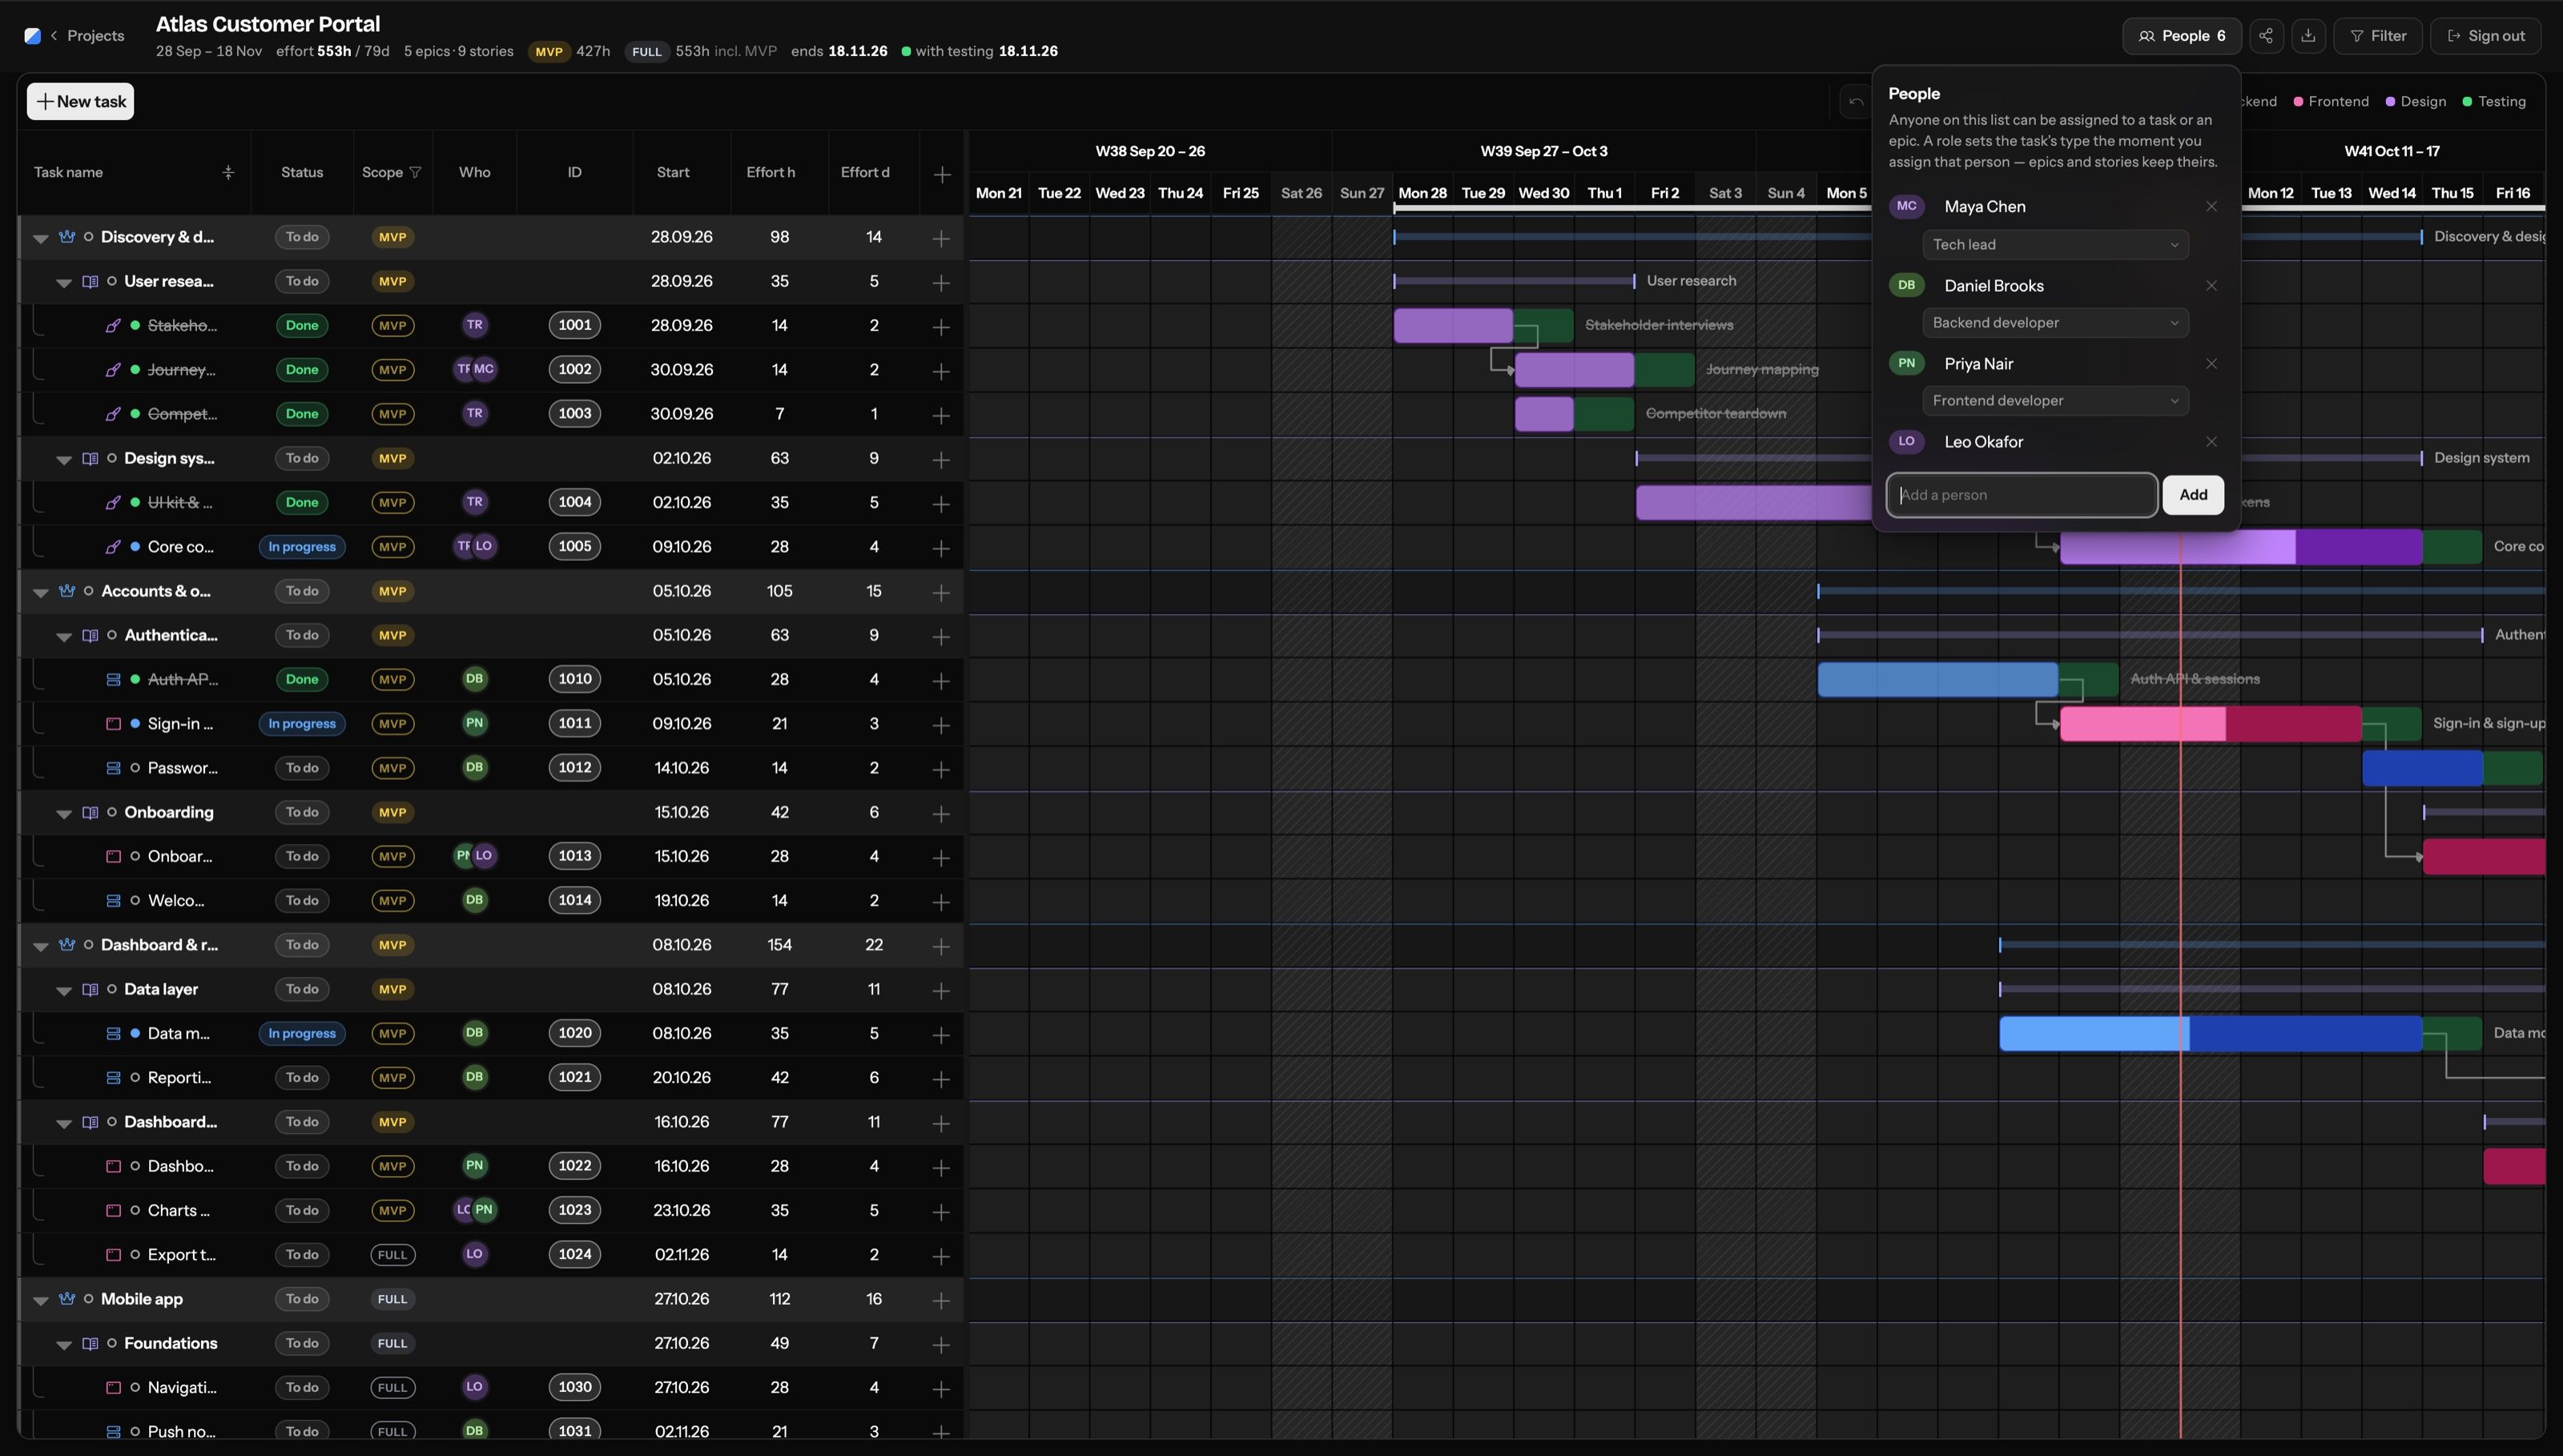Viewport: 2563px width, 1456px height.
Task: Click TR avatar on task 1001 row
Action: 475,325
